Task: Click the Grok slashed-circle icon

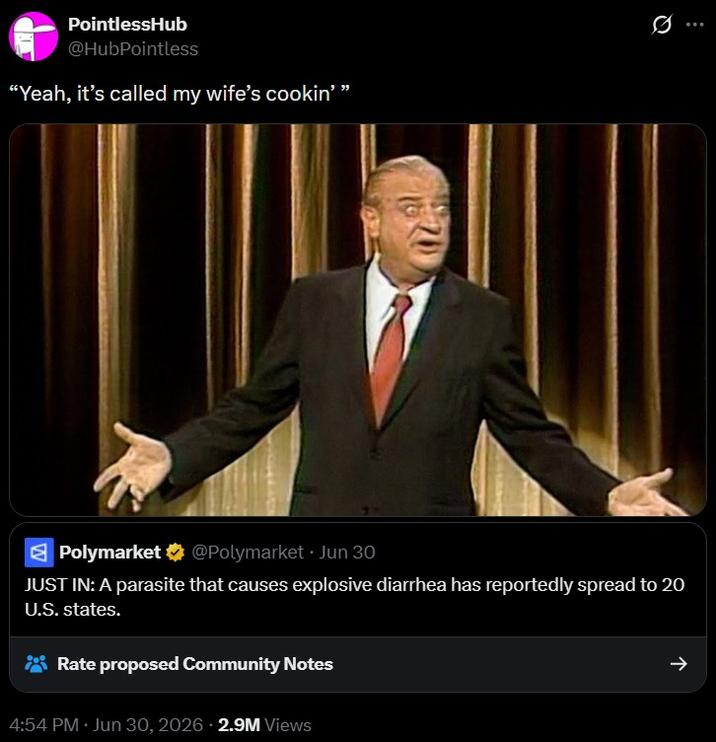Action: [661, 25]
